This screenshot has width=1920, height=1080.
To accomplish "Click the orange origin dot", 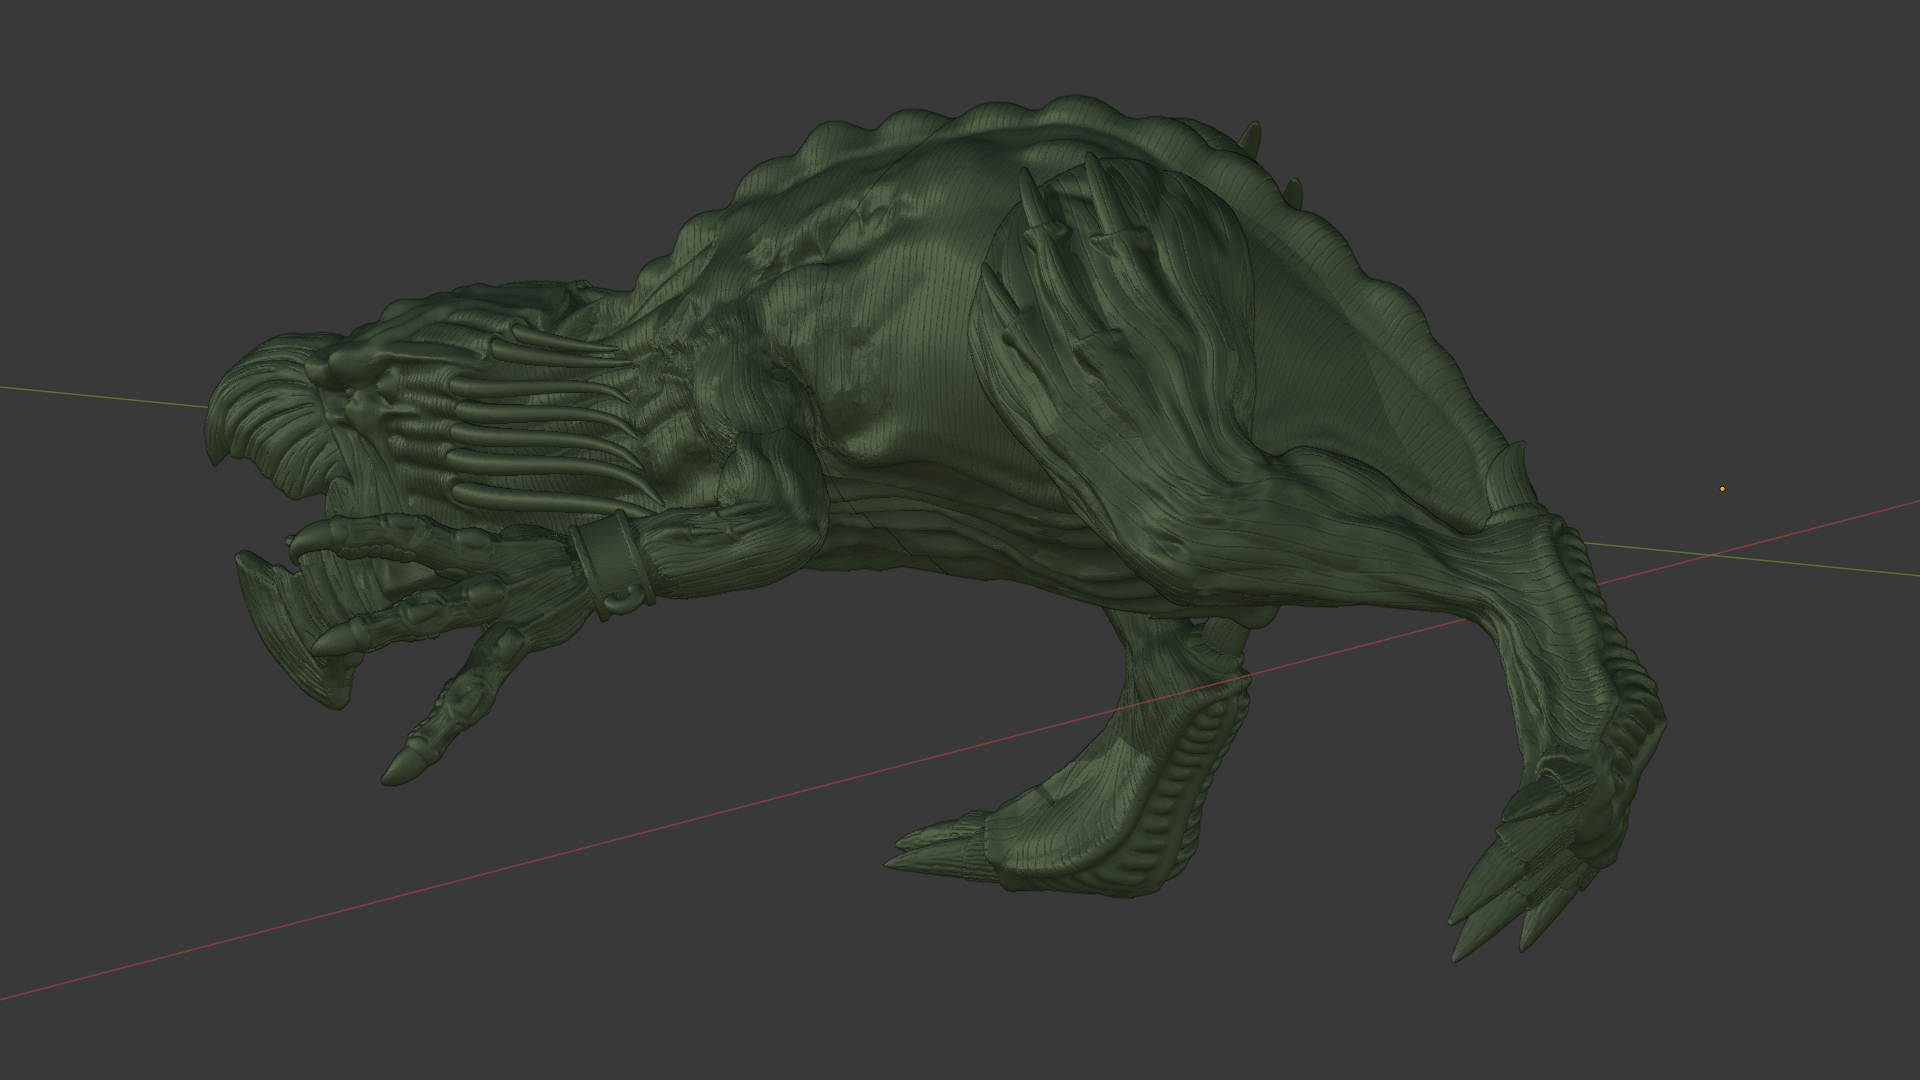I will click(1722, 489).
